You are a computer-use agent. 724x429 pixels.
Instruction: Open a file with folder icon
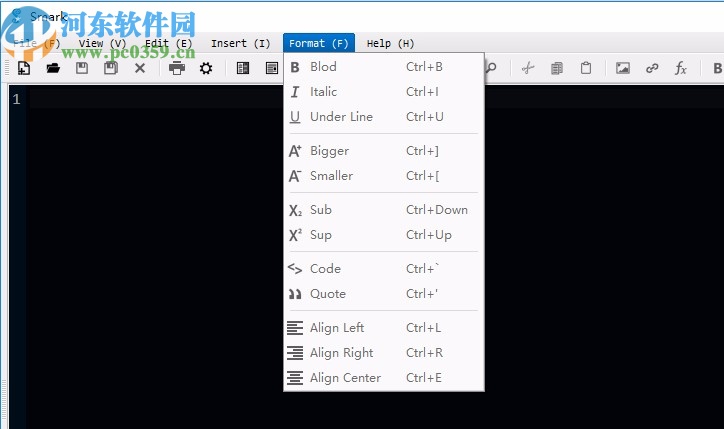[53, 68]
